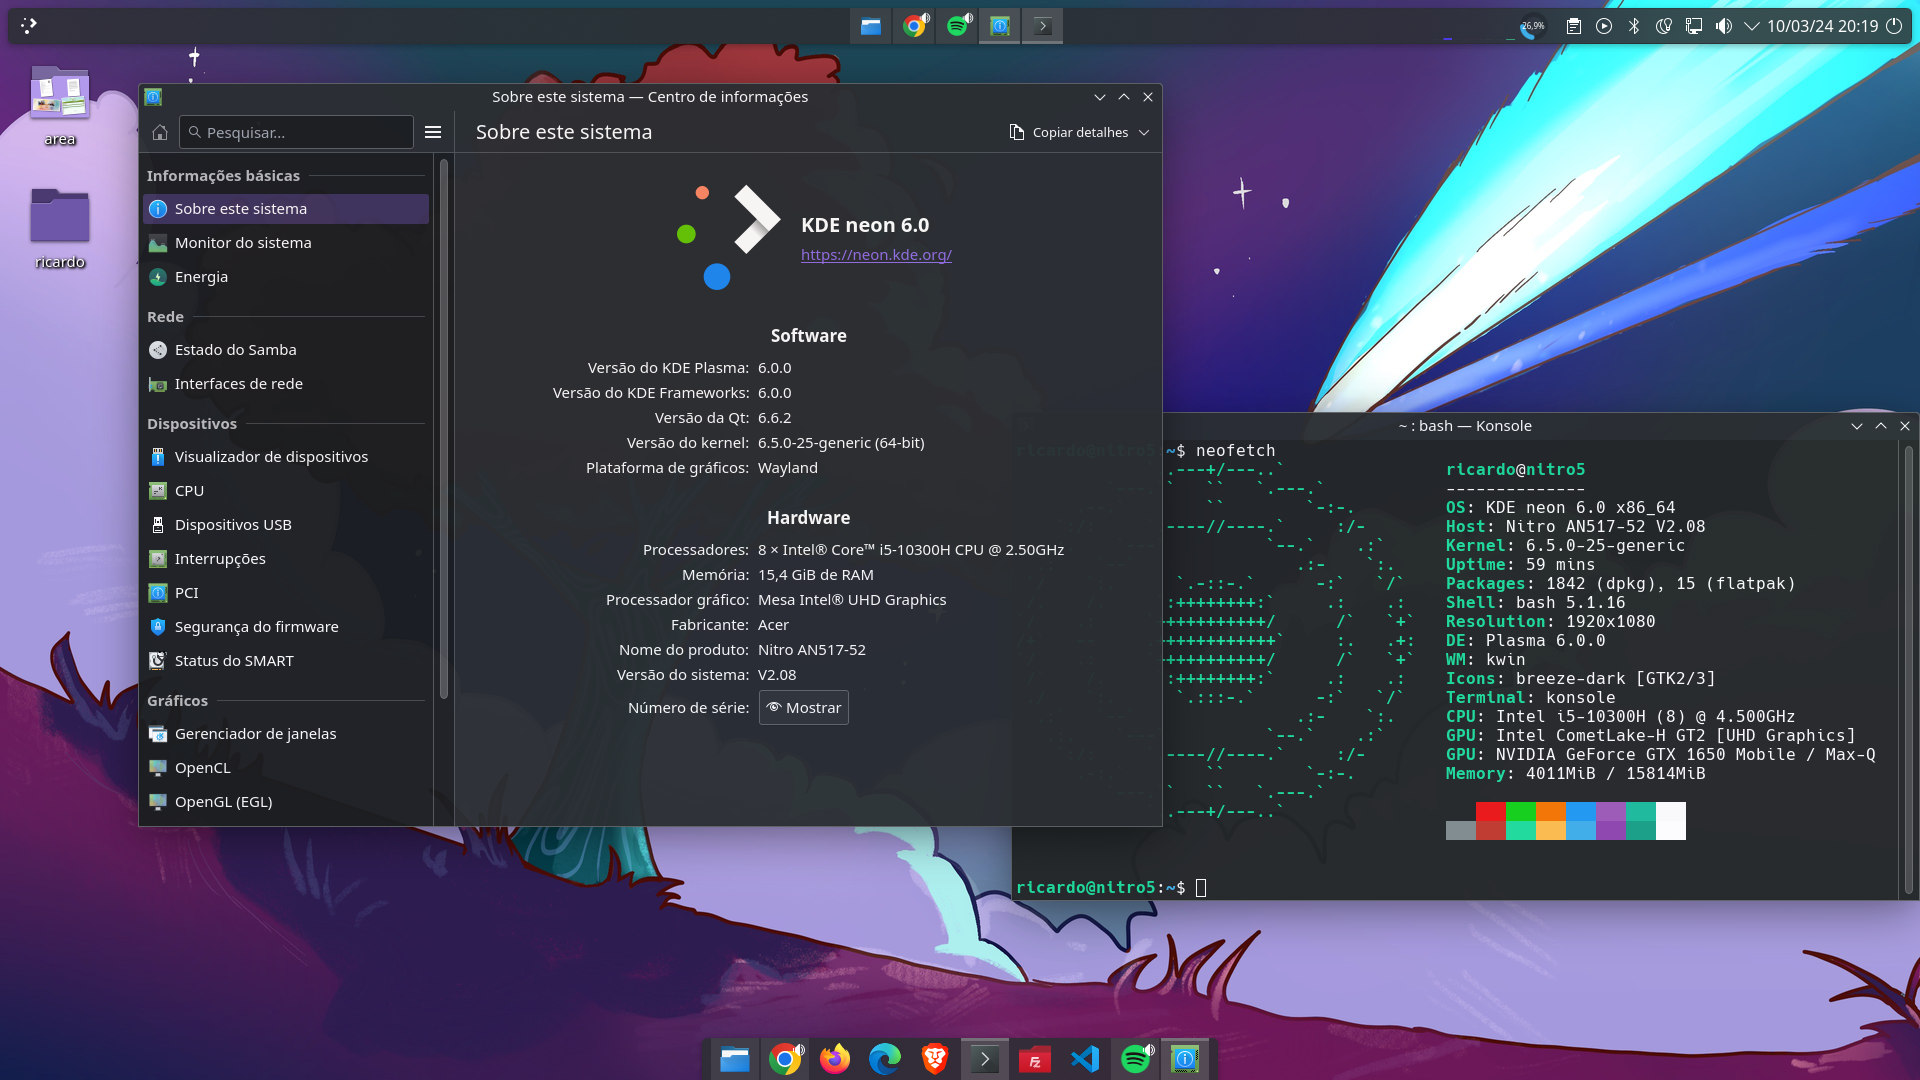Open the clipboard tray icon
This screenshot has width=1920, height=1080.
tap(1574, 26)
